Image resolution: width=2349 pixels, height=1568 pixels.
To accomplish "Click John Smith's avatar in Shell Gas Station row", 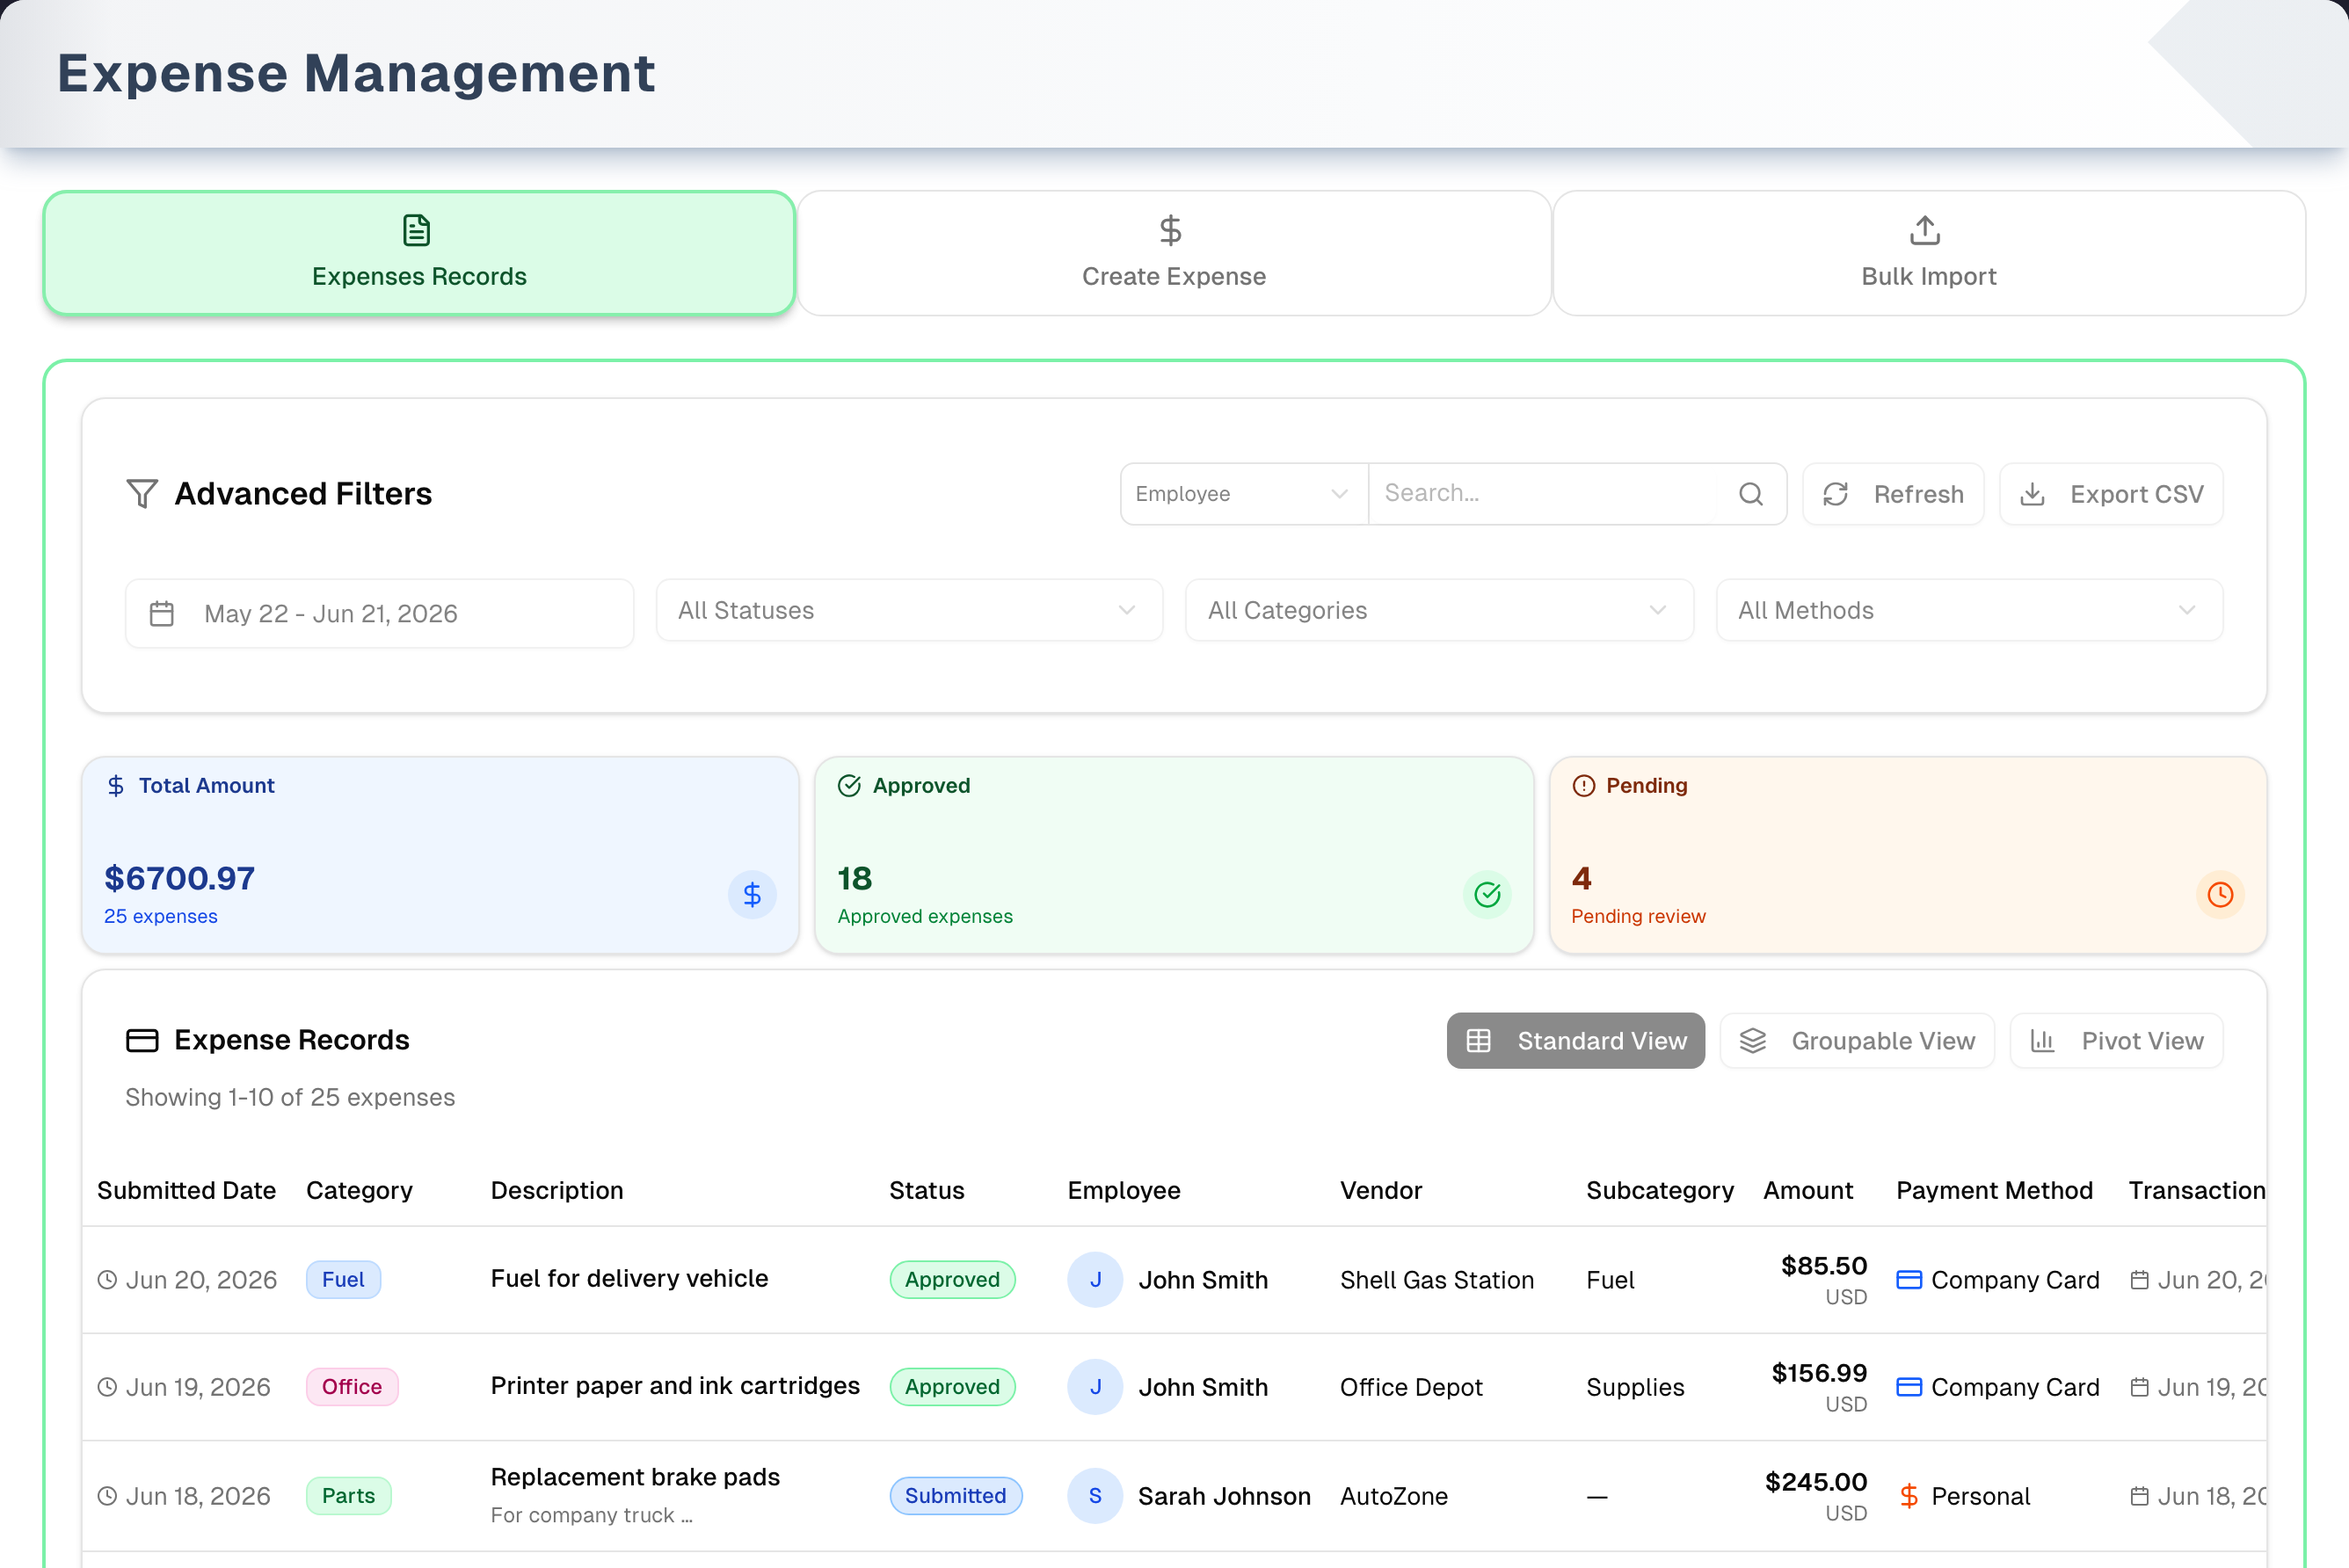I will pyautogui.click(x=1095, y=1279).
